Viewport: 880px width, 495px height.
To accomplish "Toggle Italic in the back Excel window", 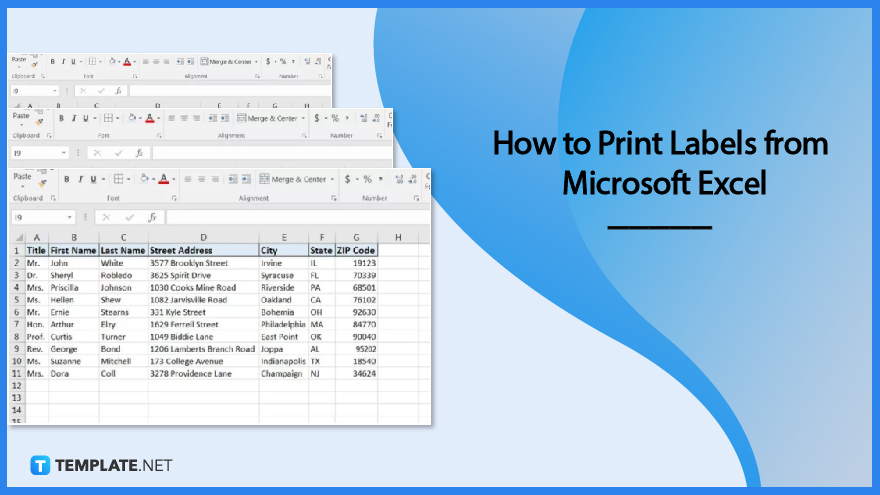I will pyautogui.click(x=63, y=62).
